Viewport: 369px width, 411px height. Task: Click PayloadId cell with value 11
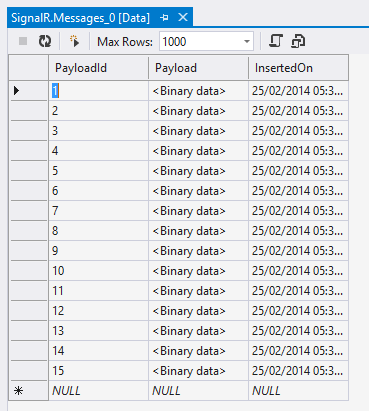(99, 291)
